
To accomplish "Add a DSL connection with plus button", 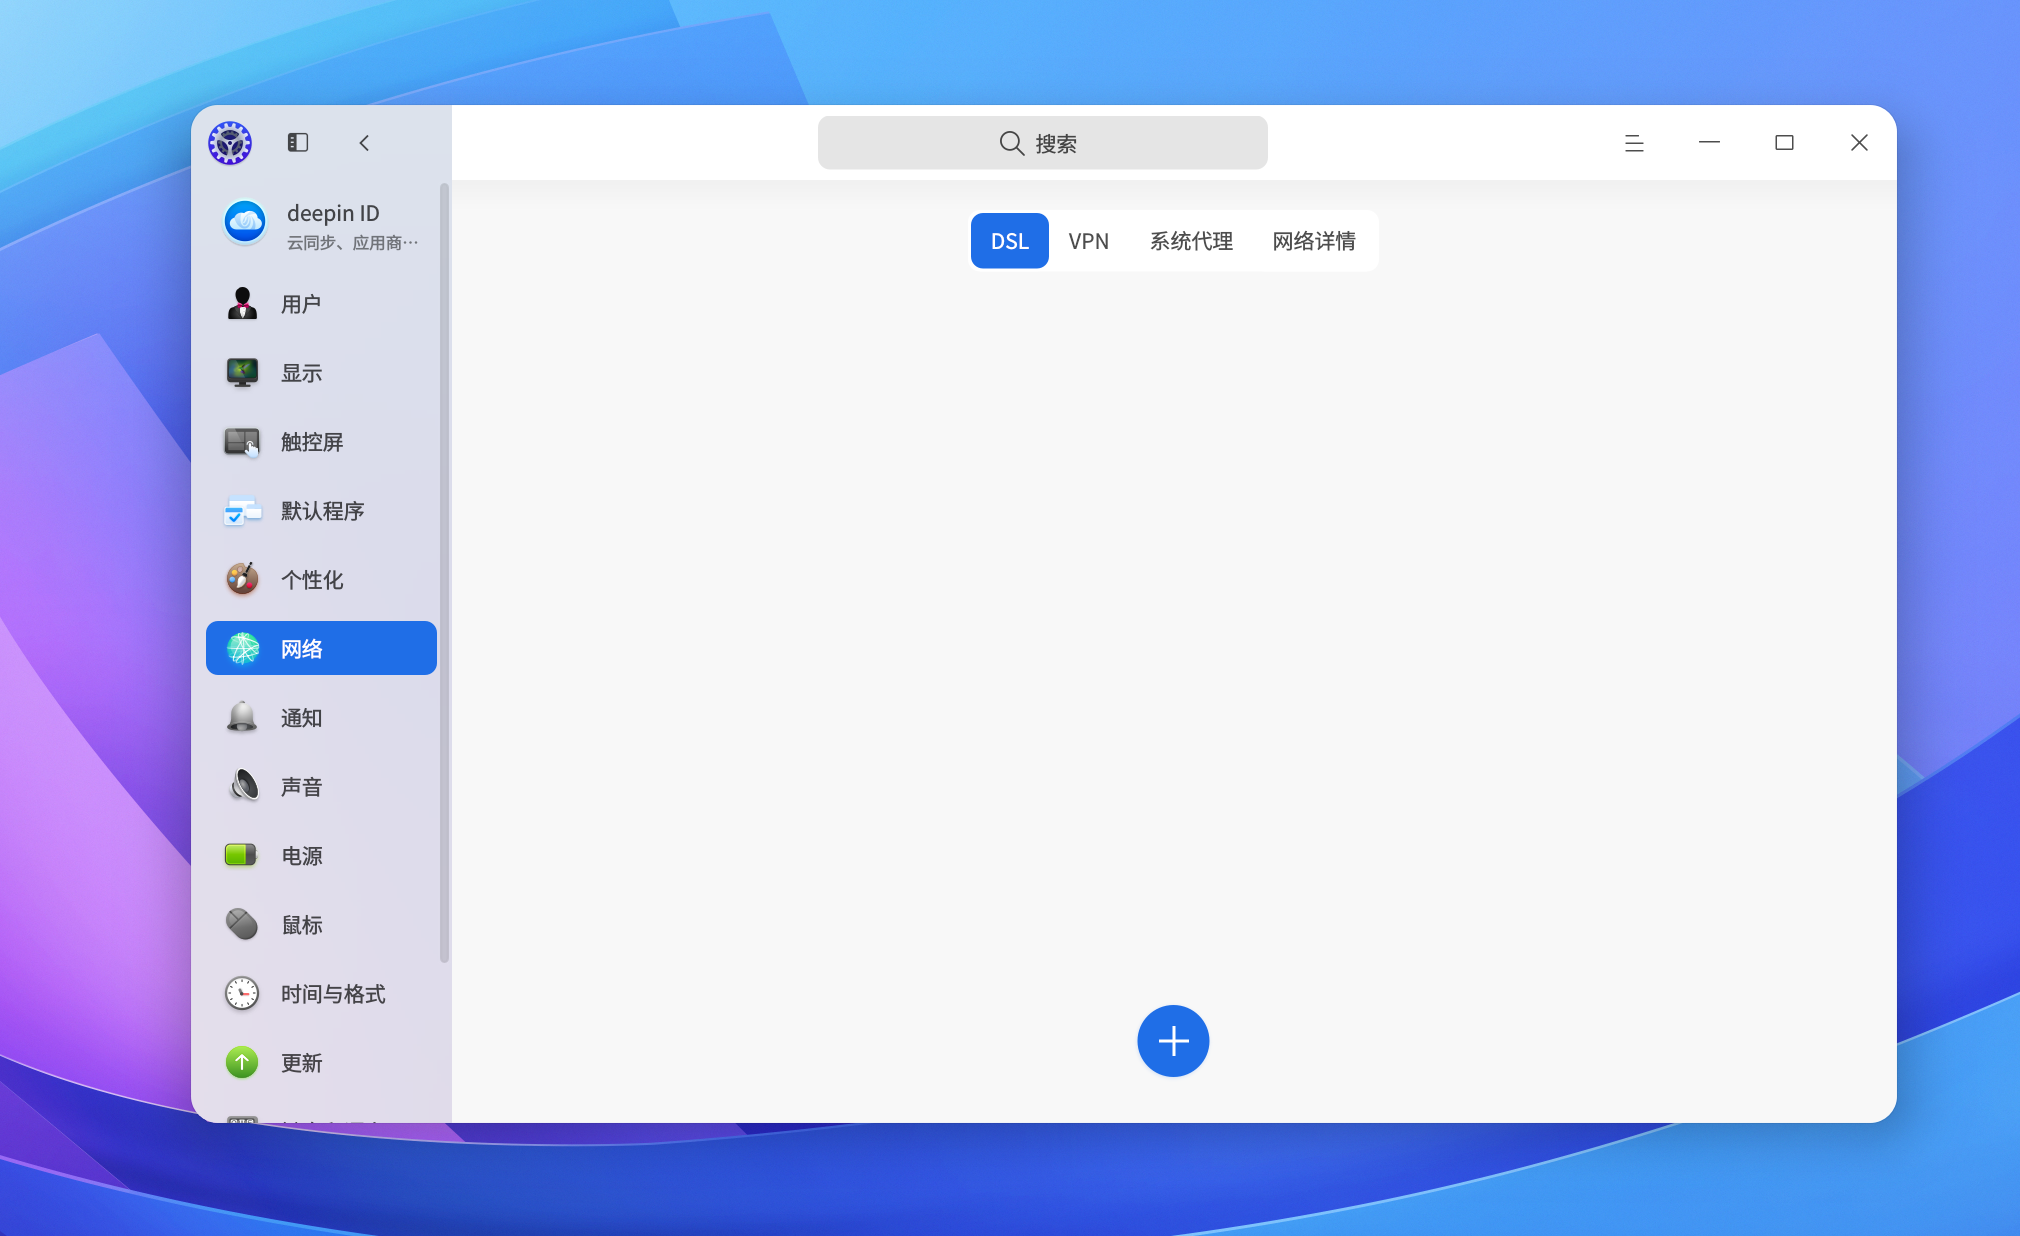I will 1173,1041.
